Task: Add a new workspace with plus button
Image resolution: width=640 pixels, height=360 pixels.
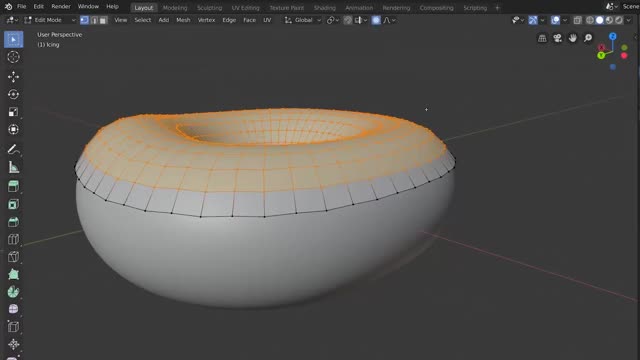Action: 497,8
